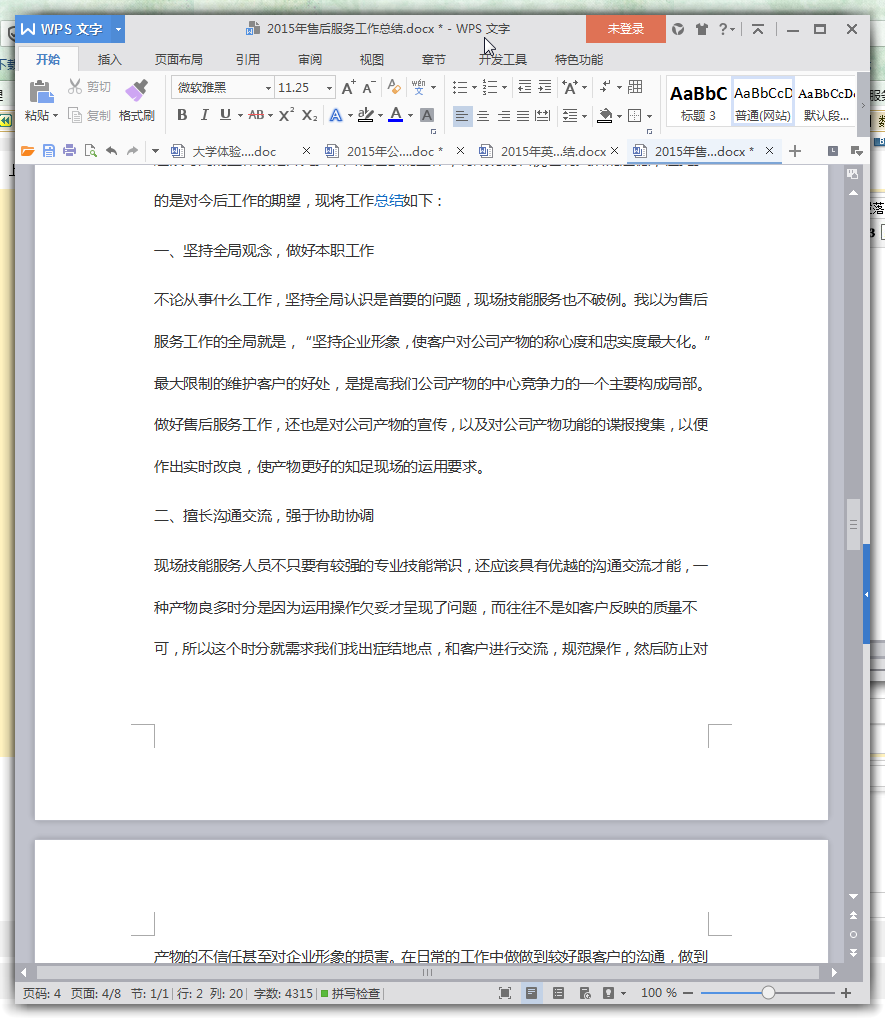Increase font size with A+ icon
Image resolution: width=885 pixels, height=1019 pixels.
(x=348, y=87)
